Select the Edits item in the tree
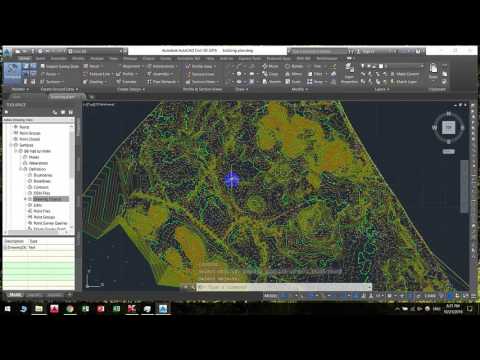480x360 pixels. 38,205
